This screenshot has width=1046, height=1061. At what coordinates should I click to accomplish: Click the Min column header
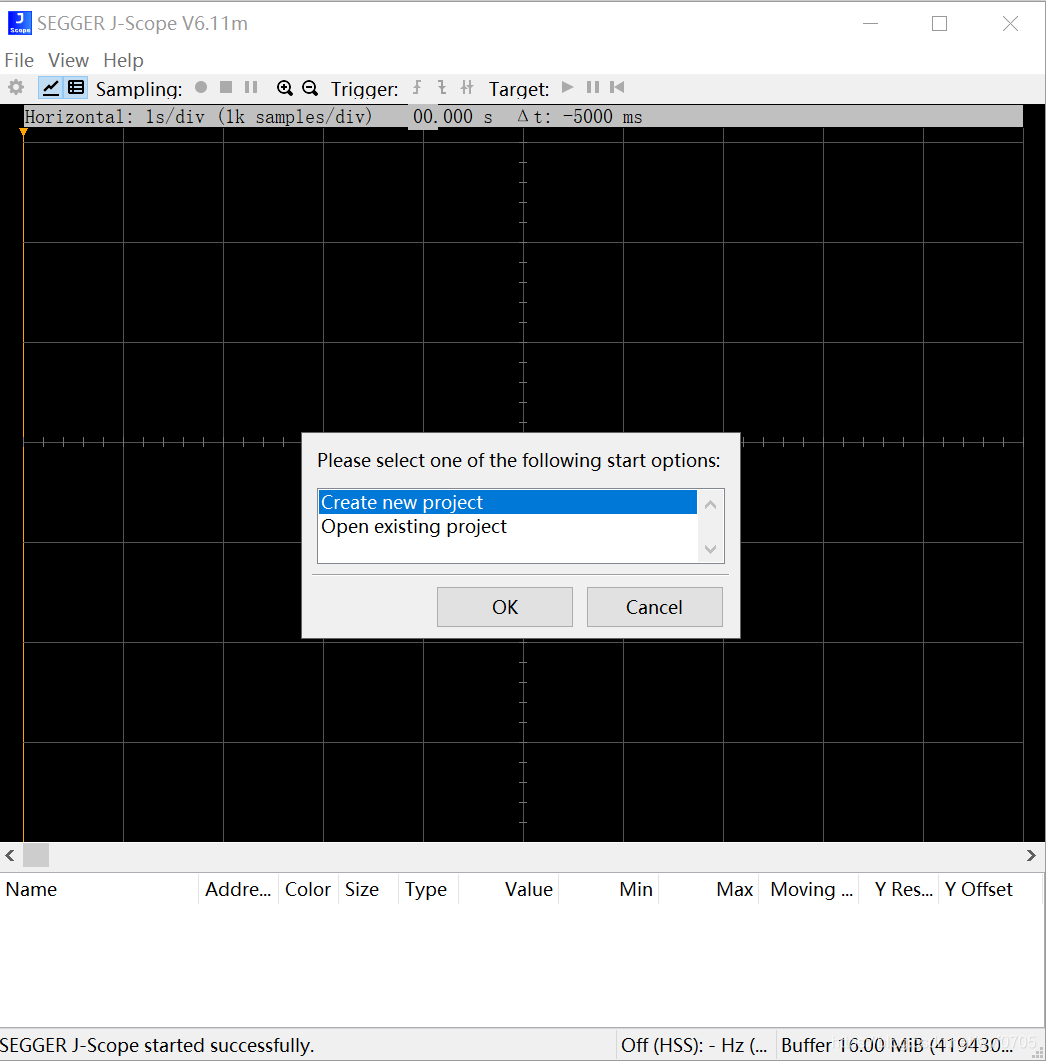[x=609, y=889]
